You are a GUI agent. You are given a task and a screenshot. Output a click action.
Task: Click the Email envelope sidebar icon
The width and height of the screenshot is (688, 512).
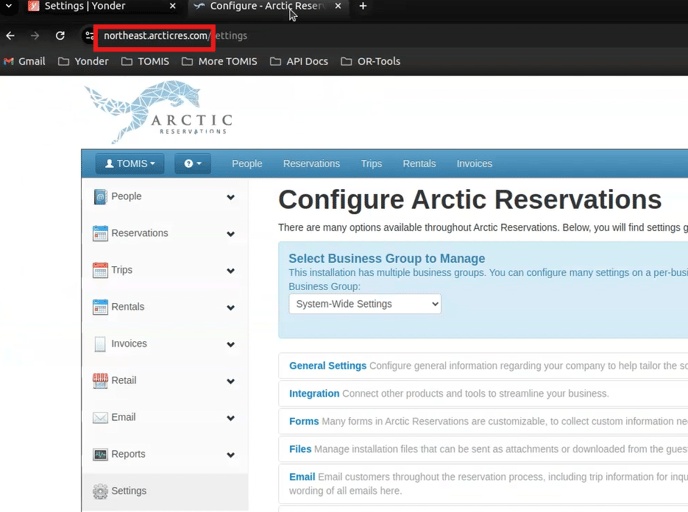coord(100,418)
